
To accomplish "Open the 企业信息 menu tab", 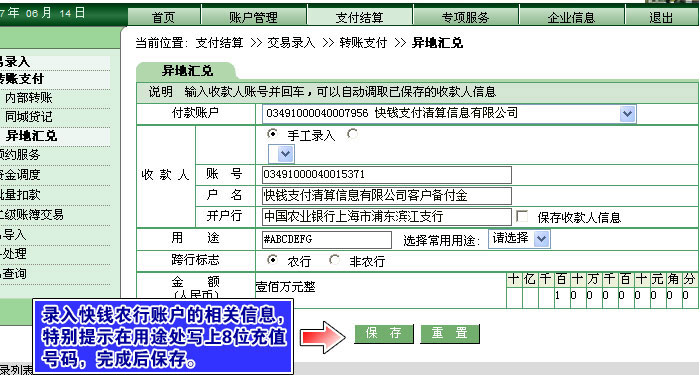I will pos(571,17).
